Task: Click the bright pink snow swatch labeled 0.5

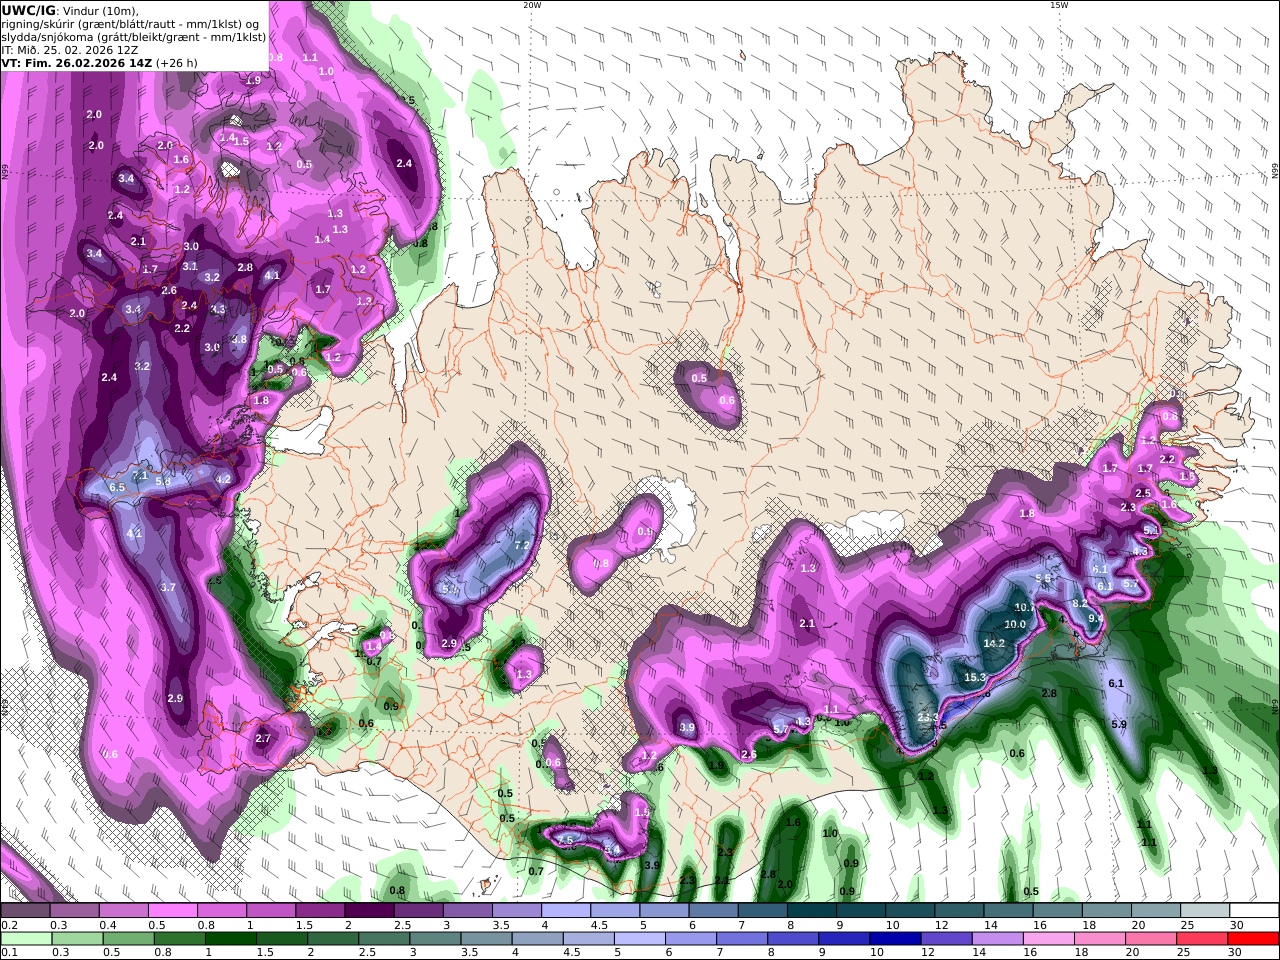Action: point(173,911)
